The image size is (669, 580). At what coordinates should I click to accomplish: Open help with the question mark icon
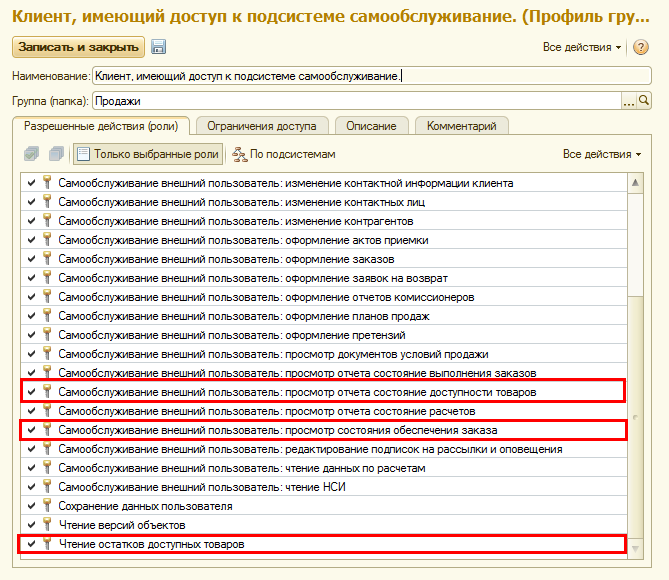(x=640, y=47)
